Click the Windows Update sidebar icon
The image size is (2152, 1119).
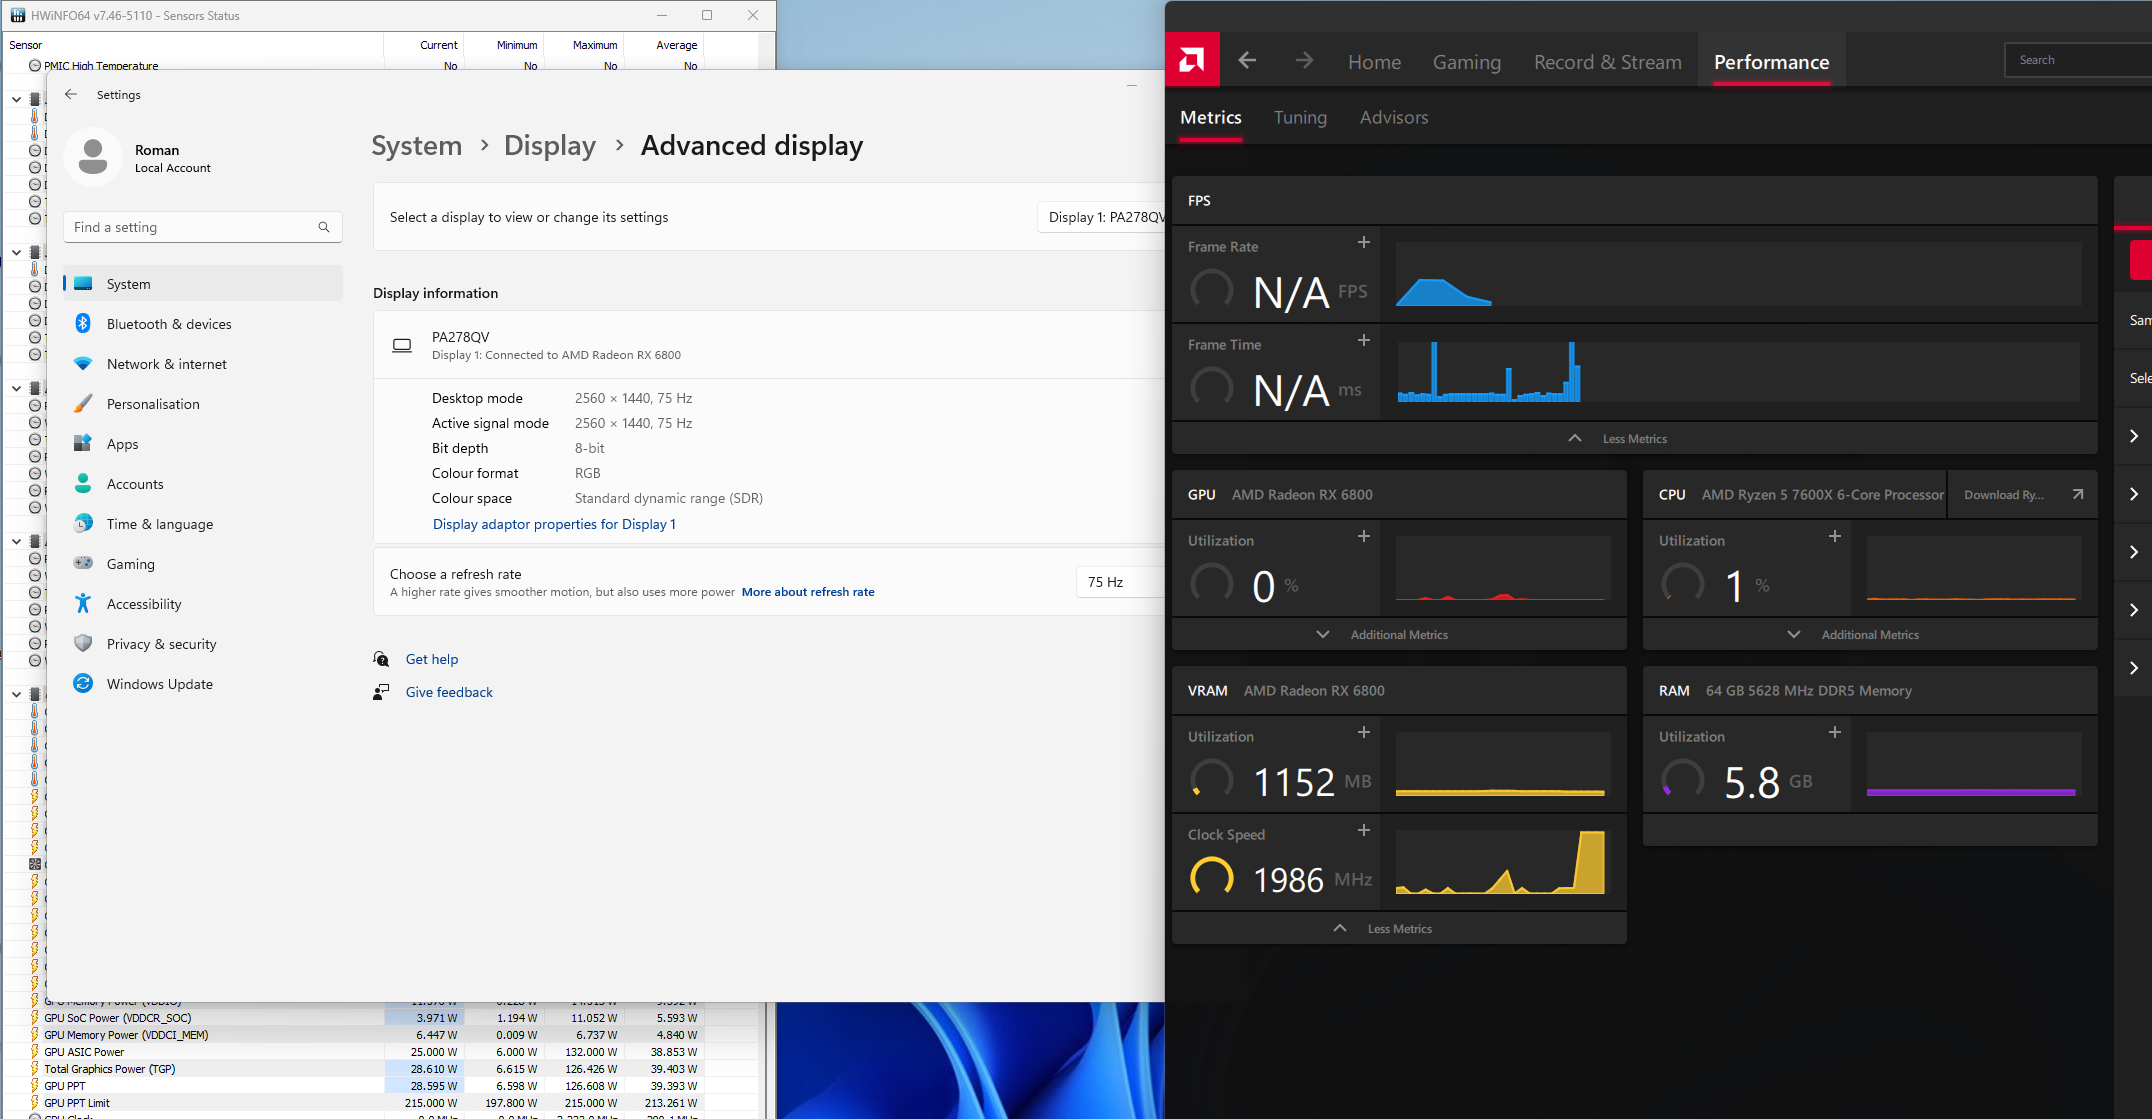(84, 684)
